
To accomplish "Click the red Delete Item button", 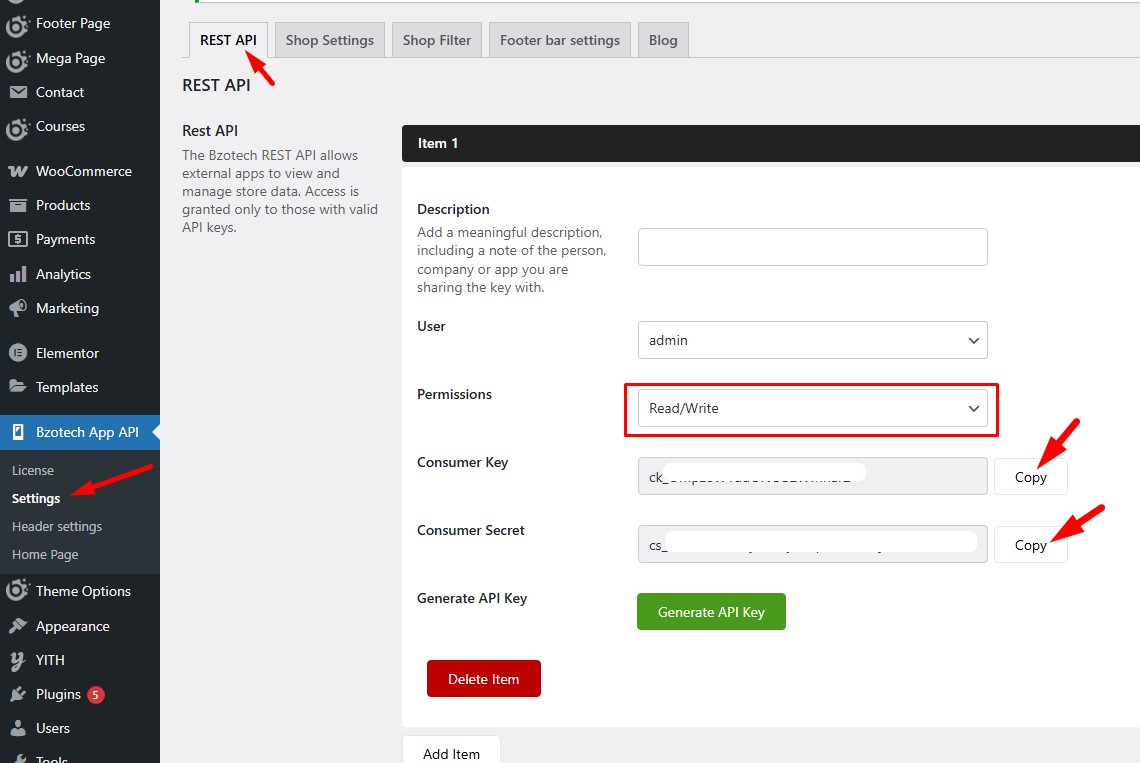I will click(483, 679).
